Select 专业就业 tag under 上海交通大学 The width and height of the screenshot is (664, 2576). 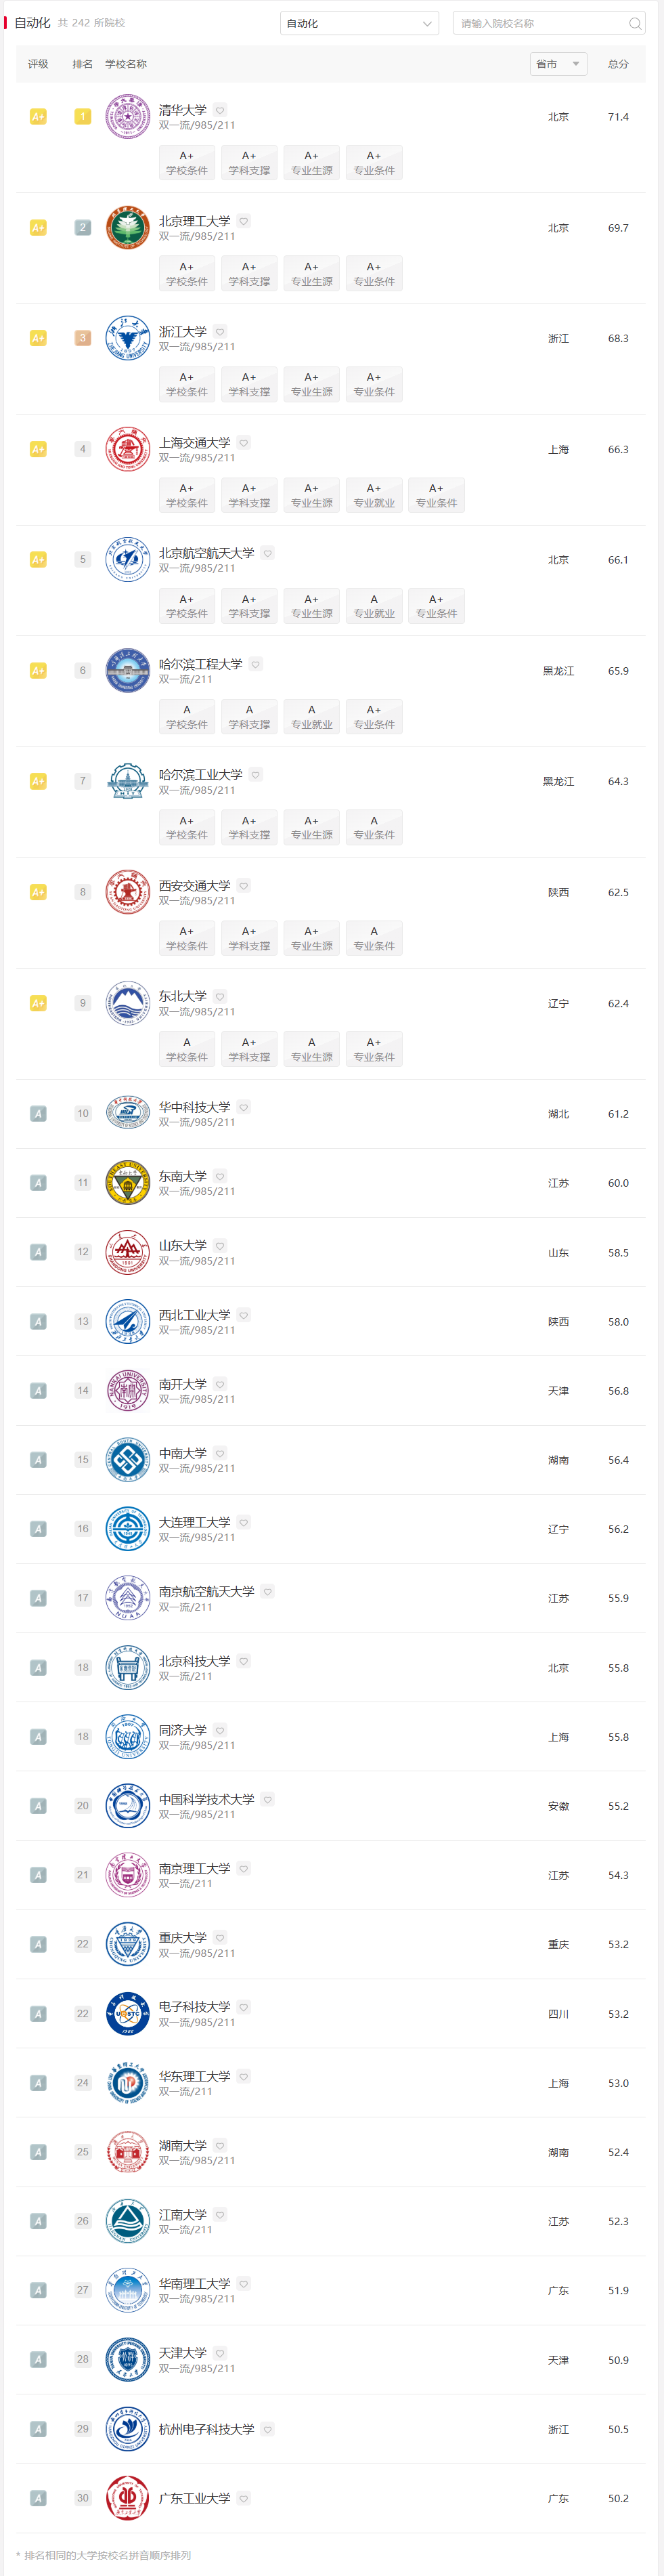pos(374,495)
